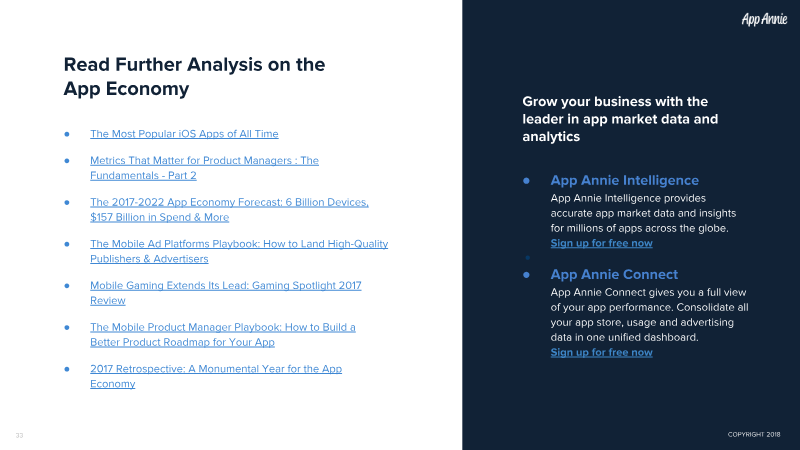Click the Copyright 2018 footer text

pos(760,435)
